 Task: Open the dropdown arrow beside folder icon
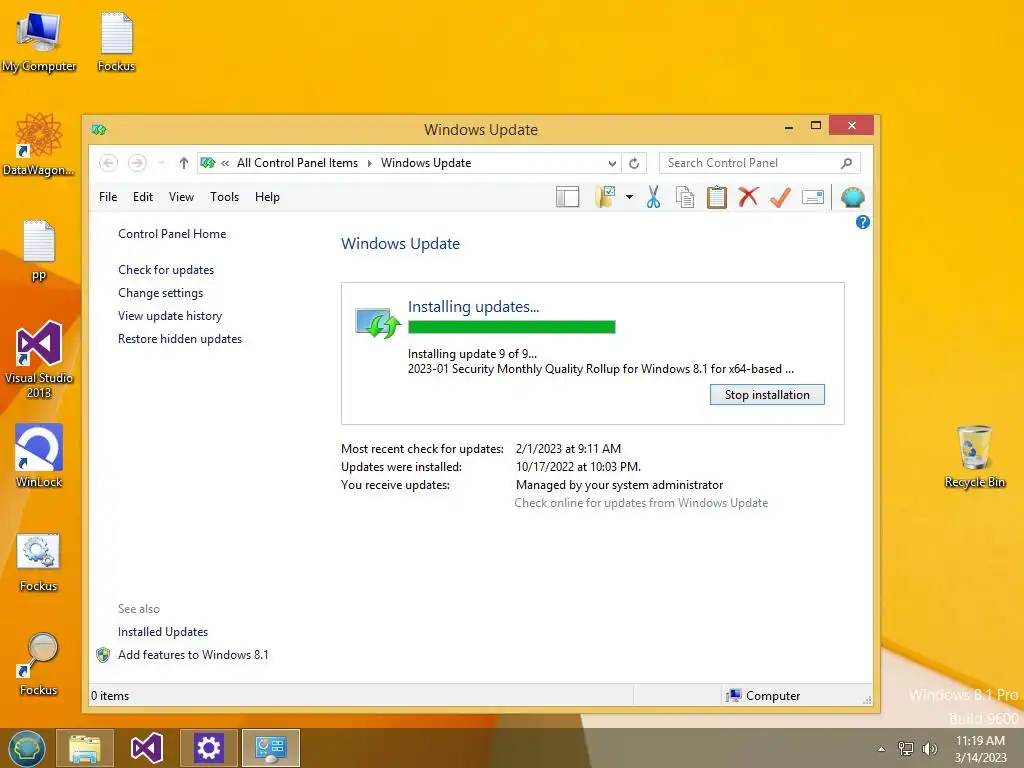(x=629, y=197)
